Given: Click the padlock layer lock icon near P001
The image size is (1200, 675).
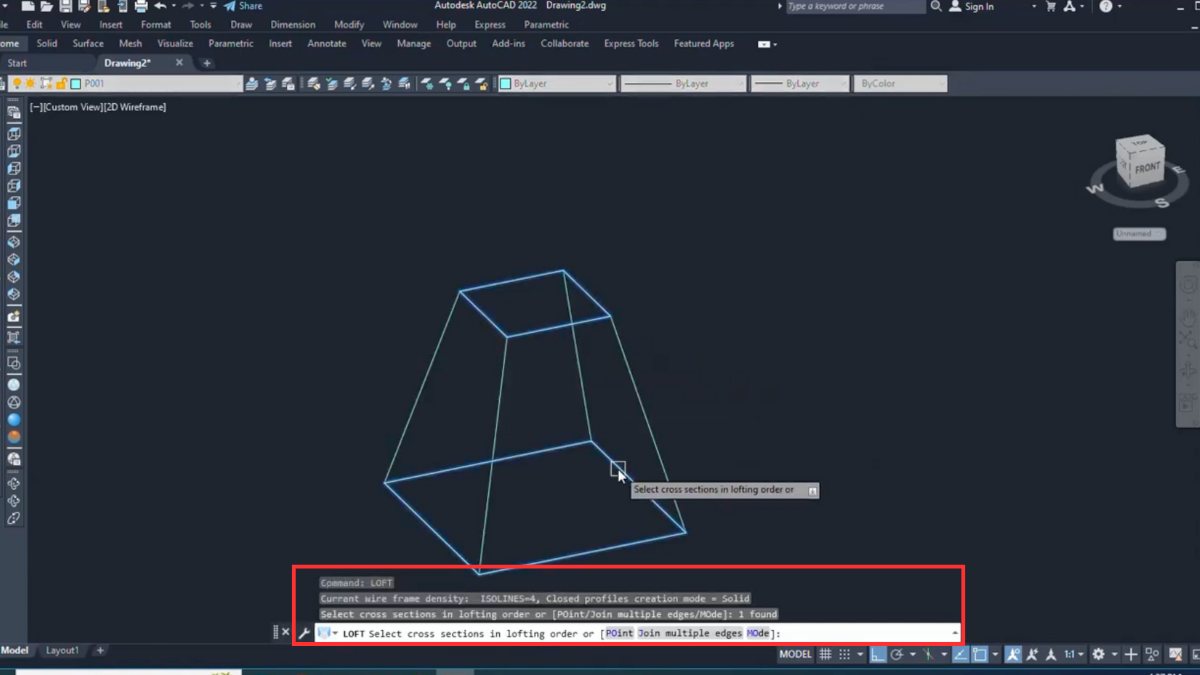Looking at the screenshot, I should click(62, 83).
